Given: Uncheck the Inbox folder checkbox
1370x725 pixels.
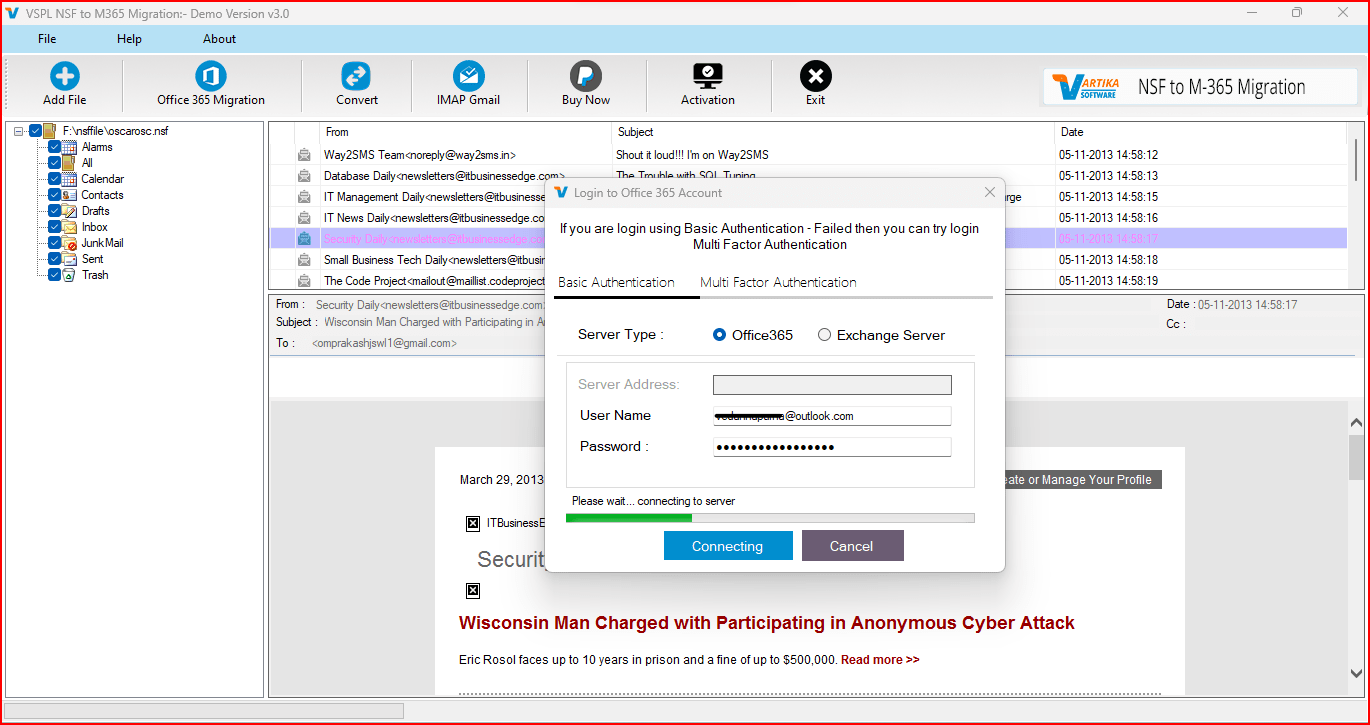Looking at the screenshot, I should pos(55,227).
